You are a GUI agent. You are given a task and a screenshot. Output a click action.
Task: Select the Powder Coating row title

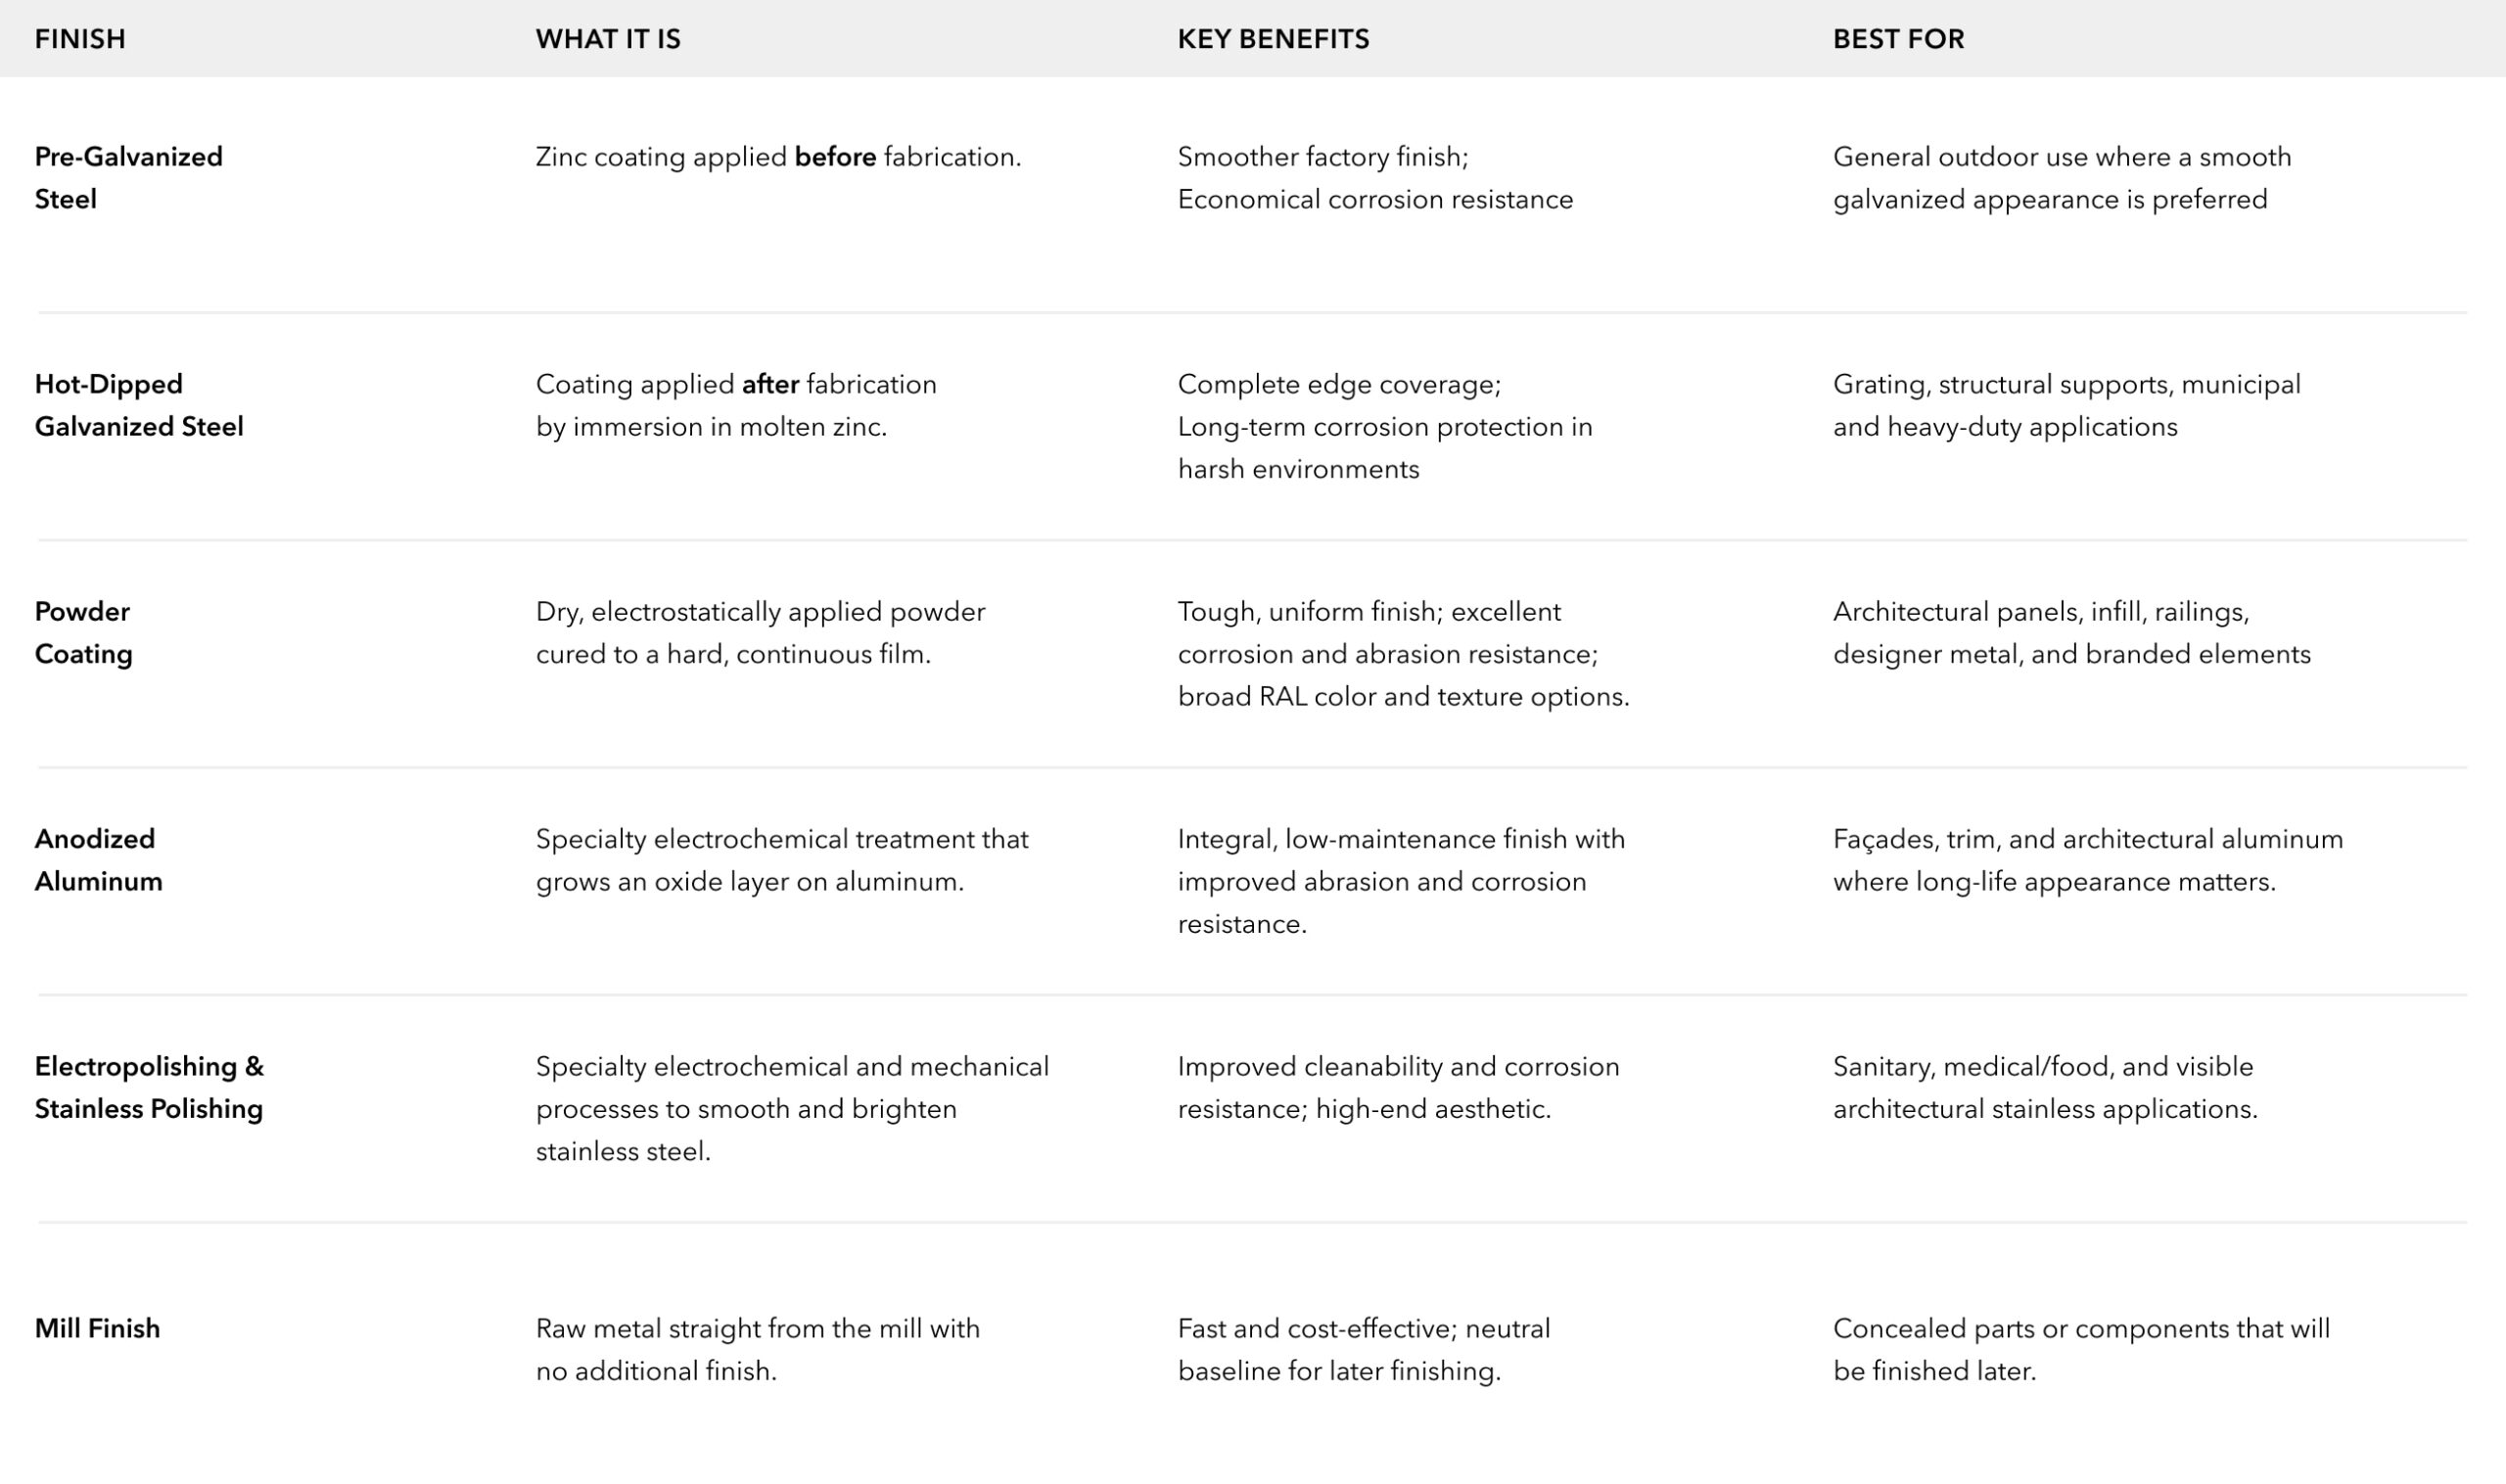pyautogui.click(x=83, y=632)
